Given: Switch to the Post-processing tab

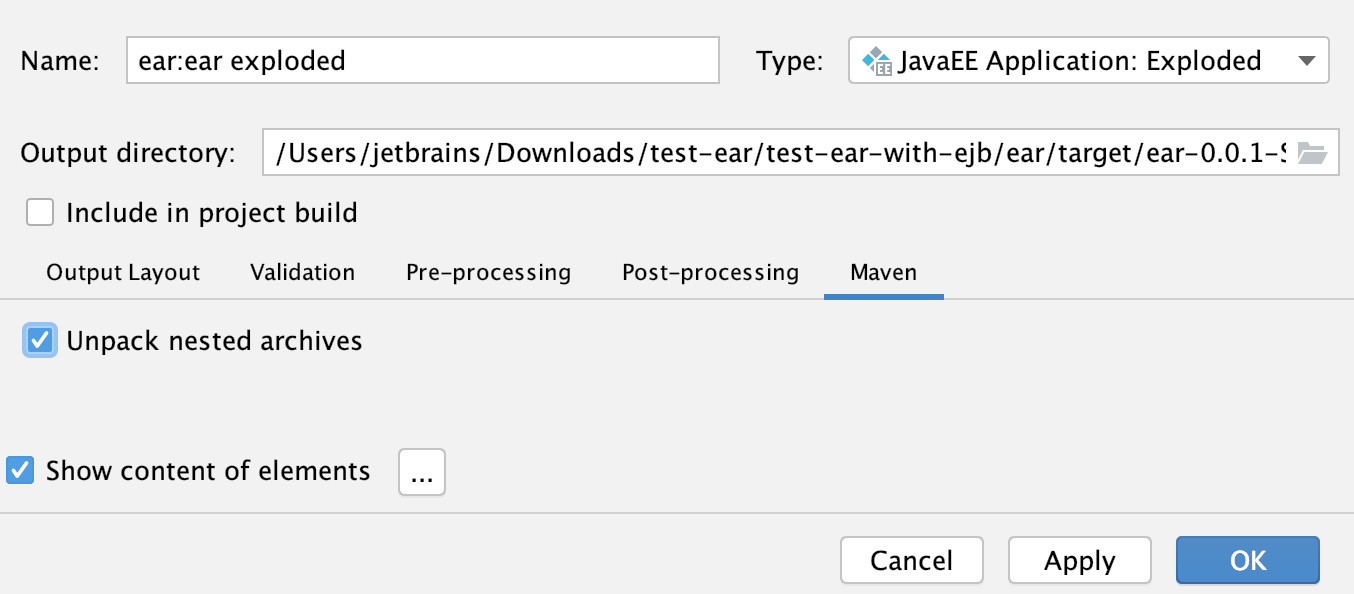Looking at the screenshot, I should point(710,272).
